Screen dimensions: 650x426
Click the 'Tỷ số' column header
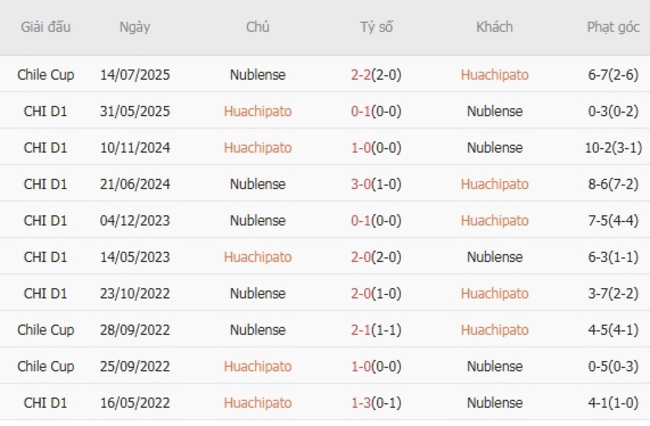(376, 27)
